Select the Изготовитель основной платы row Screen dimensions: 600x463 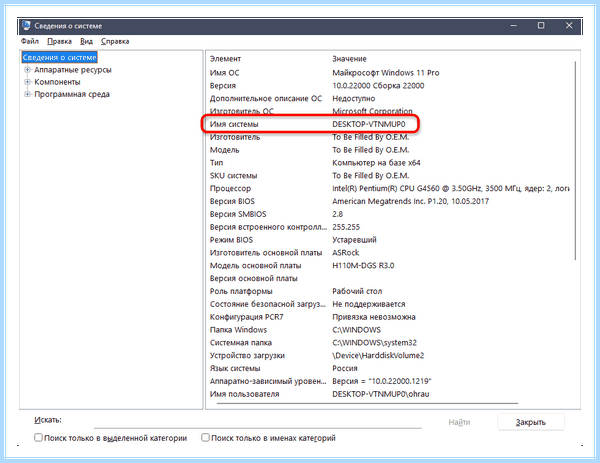(390, 253)
